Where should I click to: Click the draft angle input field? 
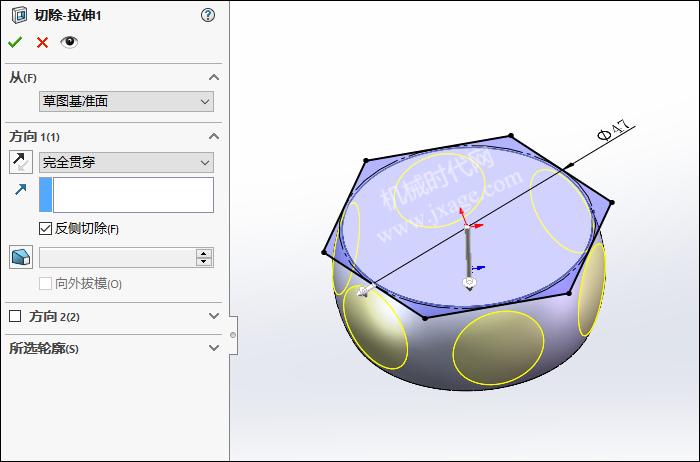tap(117, 258)
